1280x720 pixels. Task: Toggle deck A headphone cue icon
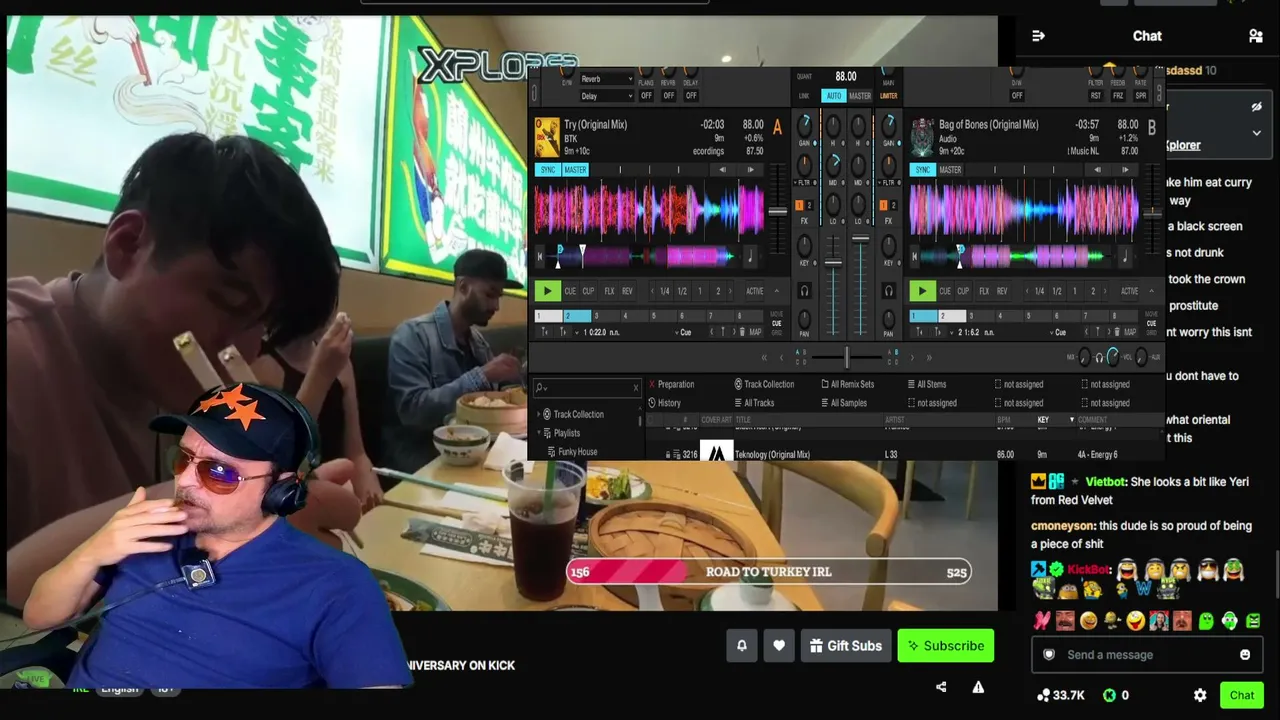804,291
